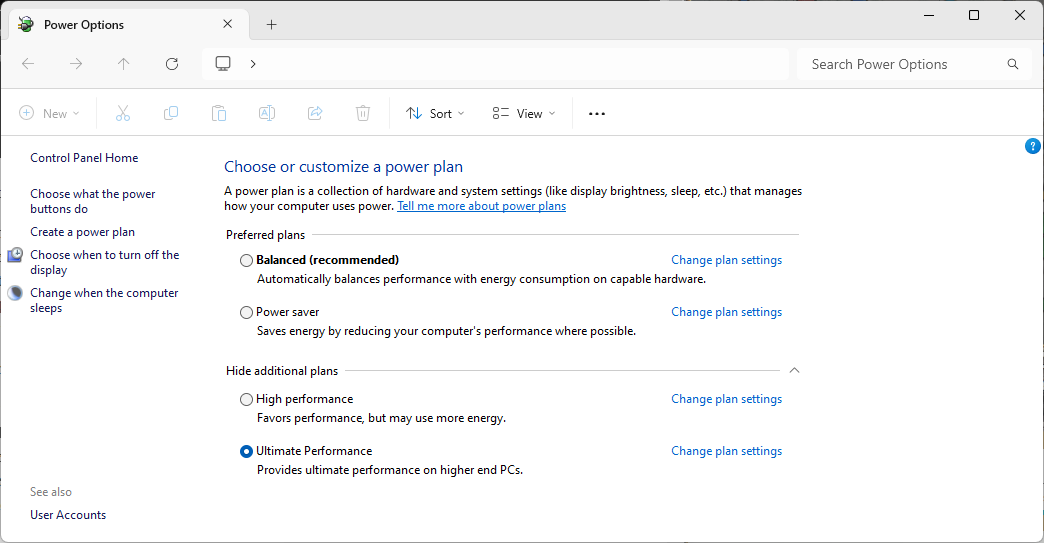Open the View dropdown menu

[524, 114]
